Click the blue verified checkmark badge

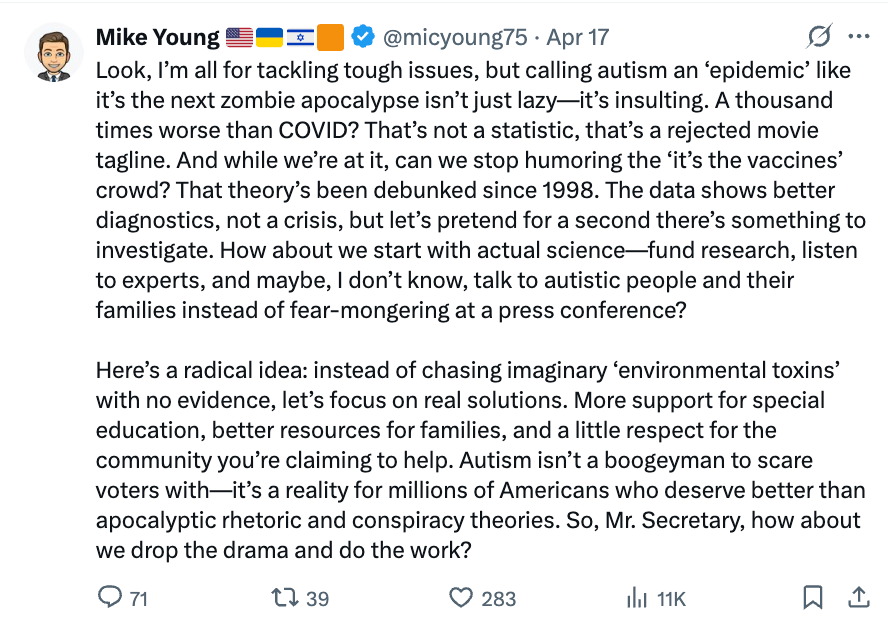[362, 38]
